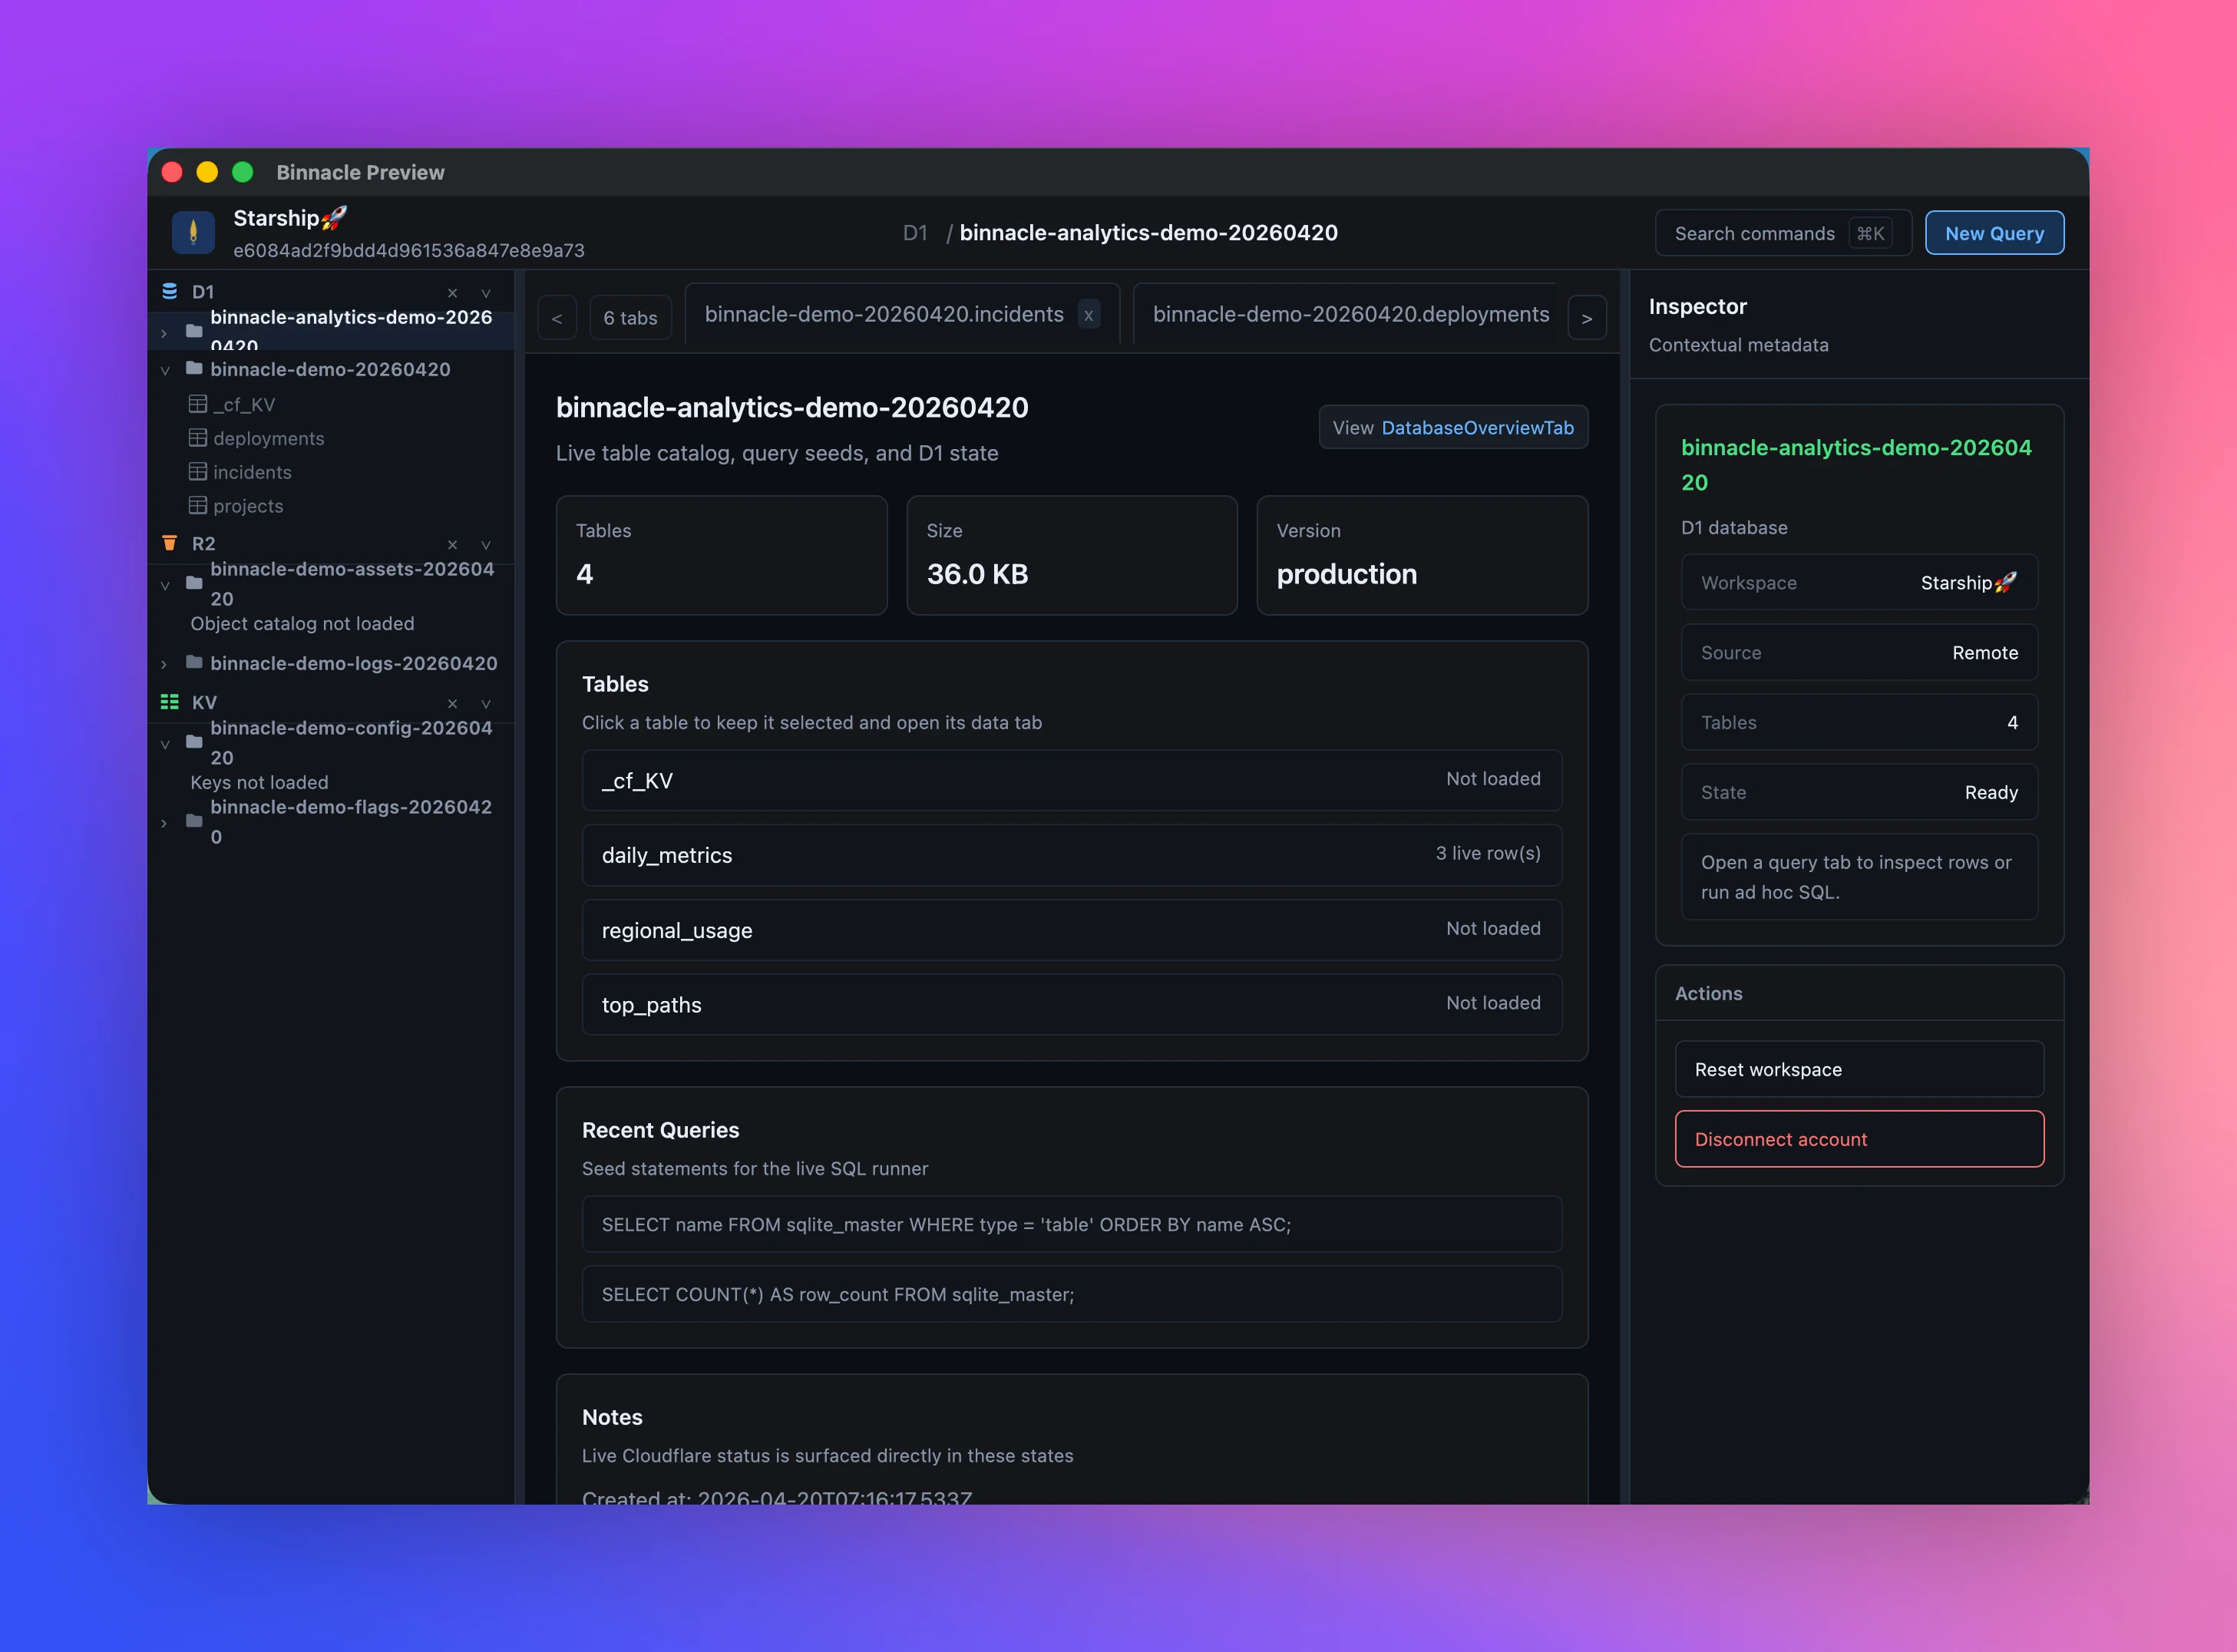This screenshot has height=1652, width=2237.
Task: Click 'Object catalog not loaded' text
Action: tap(302, 623)
